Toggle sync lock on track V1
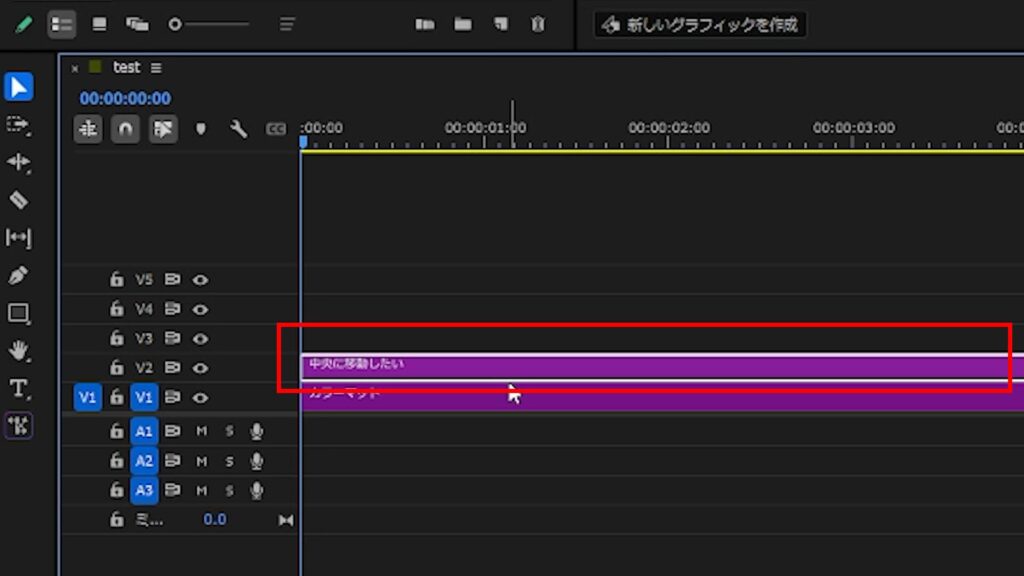Viewport: 1024px width, 576px height. click(x=172, y=397)
